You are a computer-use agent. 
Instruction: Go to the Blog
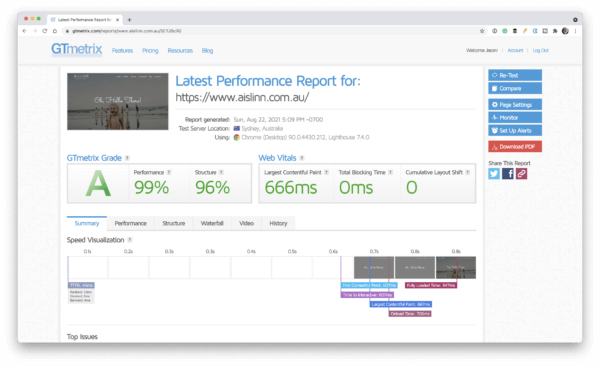pos(207,51)
